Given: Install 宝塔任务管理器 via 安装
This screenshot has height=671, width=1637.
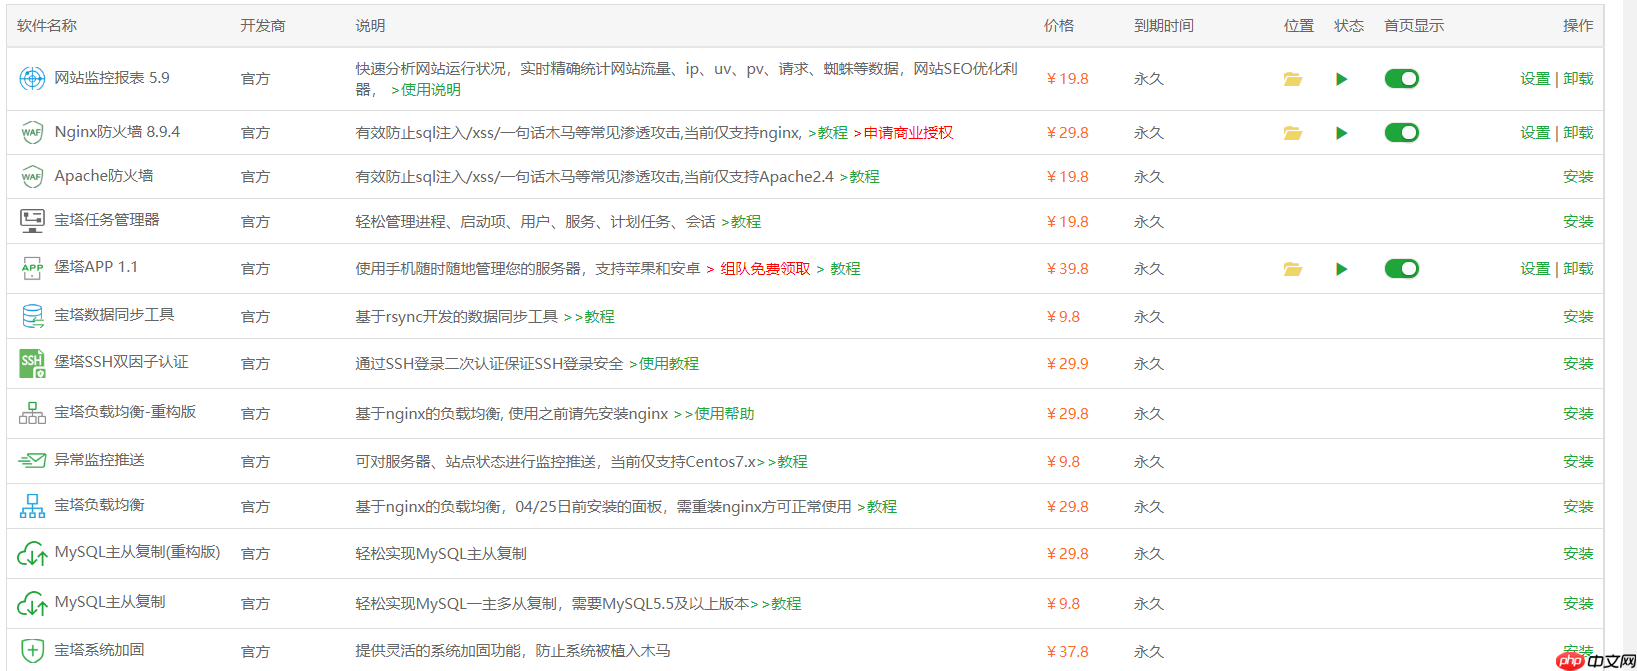Looking at the screenshot, I should (x=1578, y=222).
